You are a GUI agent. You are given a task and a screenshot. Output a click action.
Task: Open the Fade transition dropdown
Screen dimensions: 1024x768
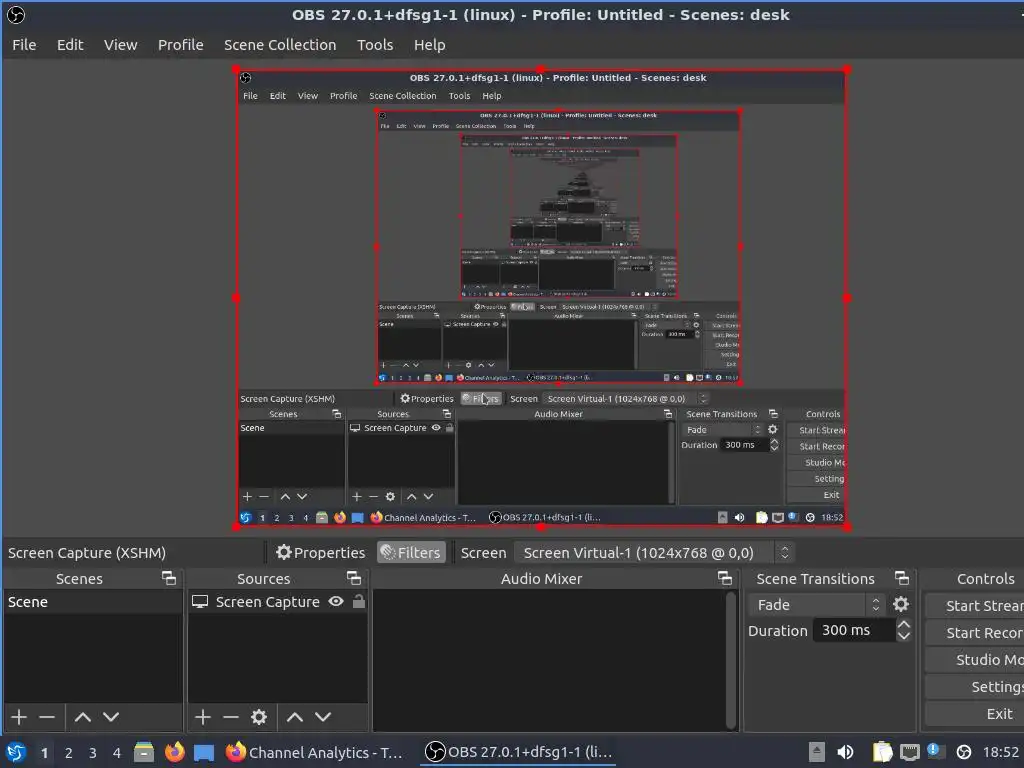click(x=818, y=605)
